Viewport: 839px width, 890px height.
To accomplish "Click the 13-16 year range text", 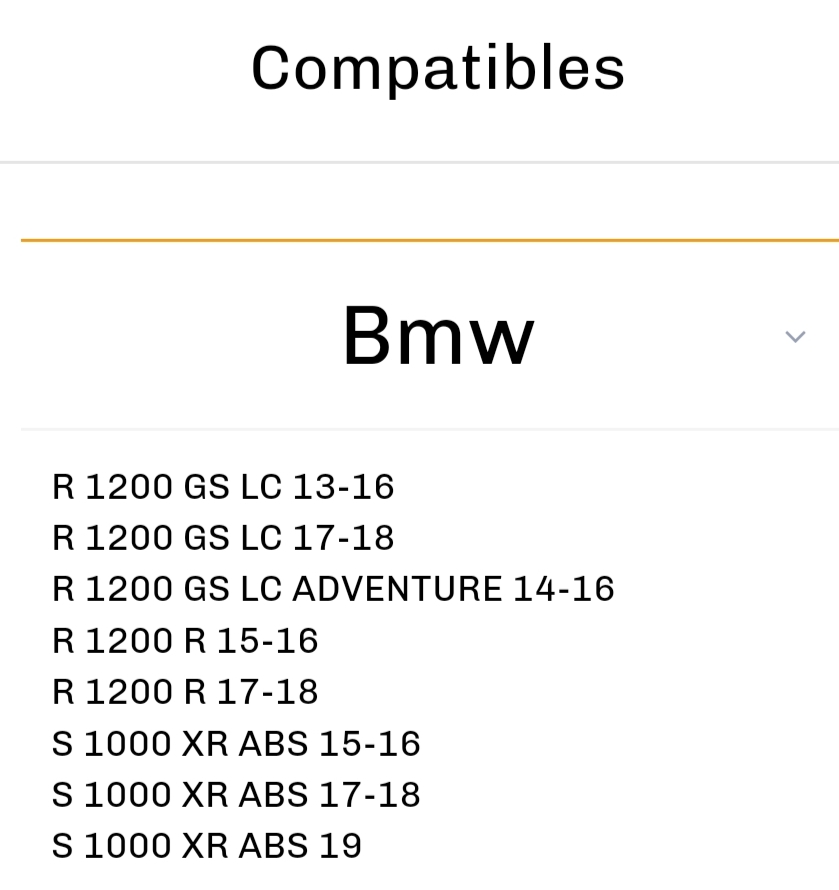I will (343, 486).
